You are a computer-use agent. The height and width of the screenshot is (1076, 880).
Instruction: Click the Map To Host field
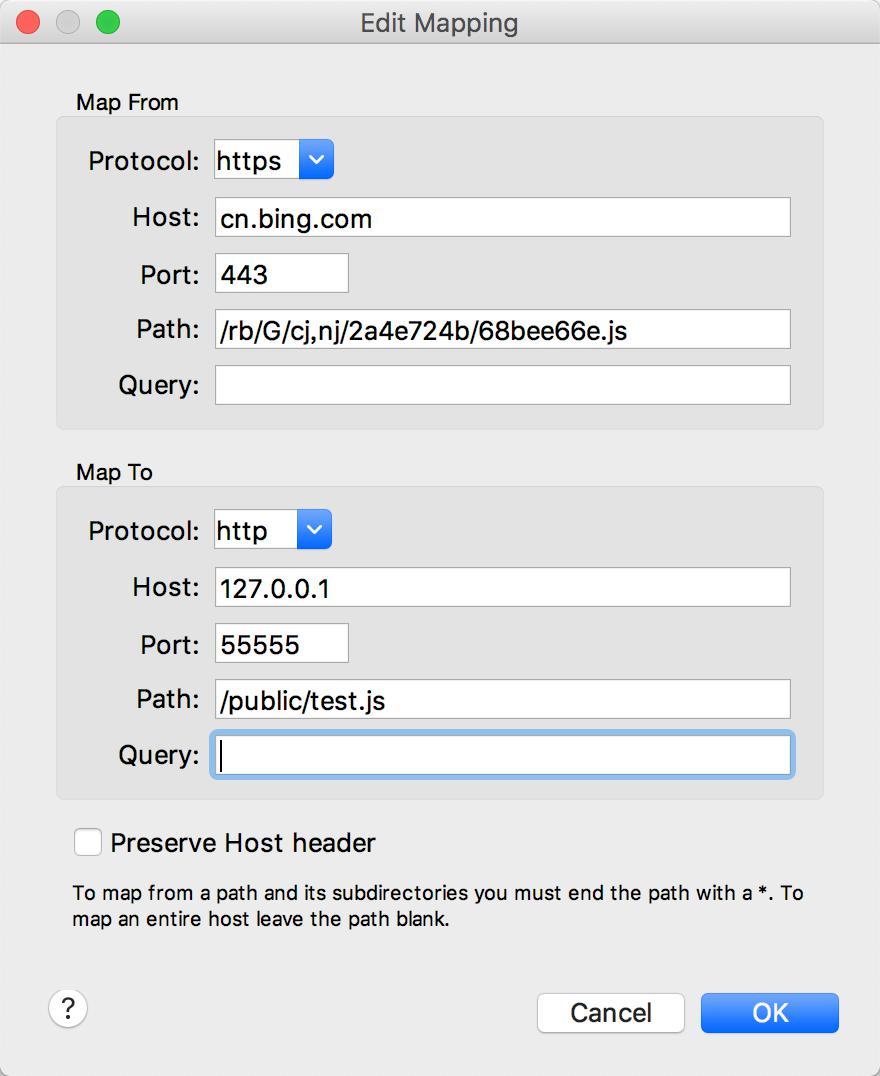click(502, 588)
